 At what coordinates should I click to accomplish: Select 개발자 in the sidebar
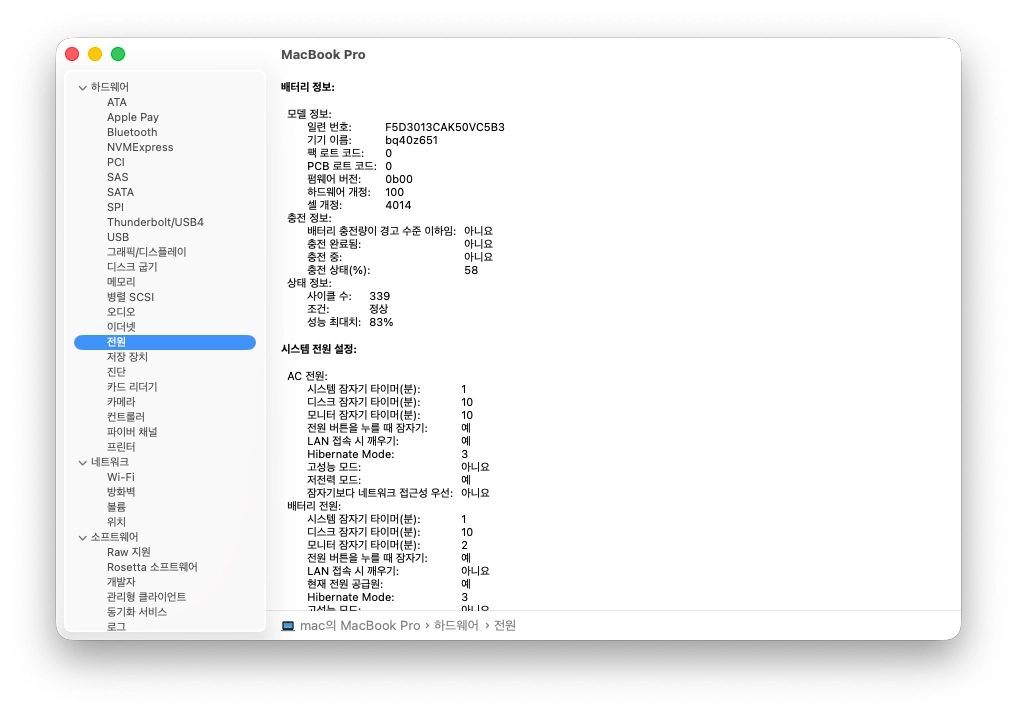click(x=121, y=582)
